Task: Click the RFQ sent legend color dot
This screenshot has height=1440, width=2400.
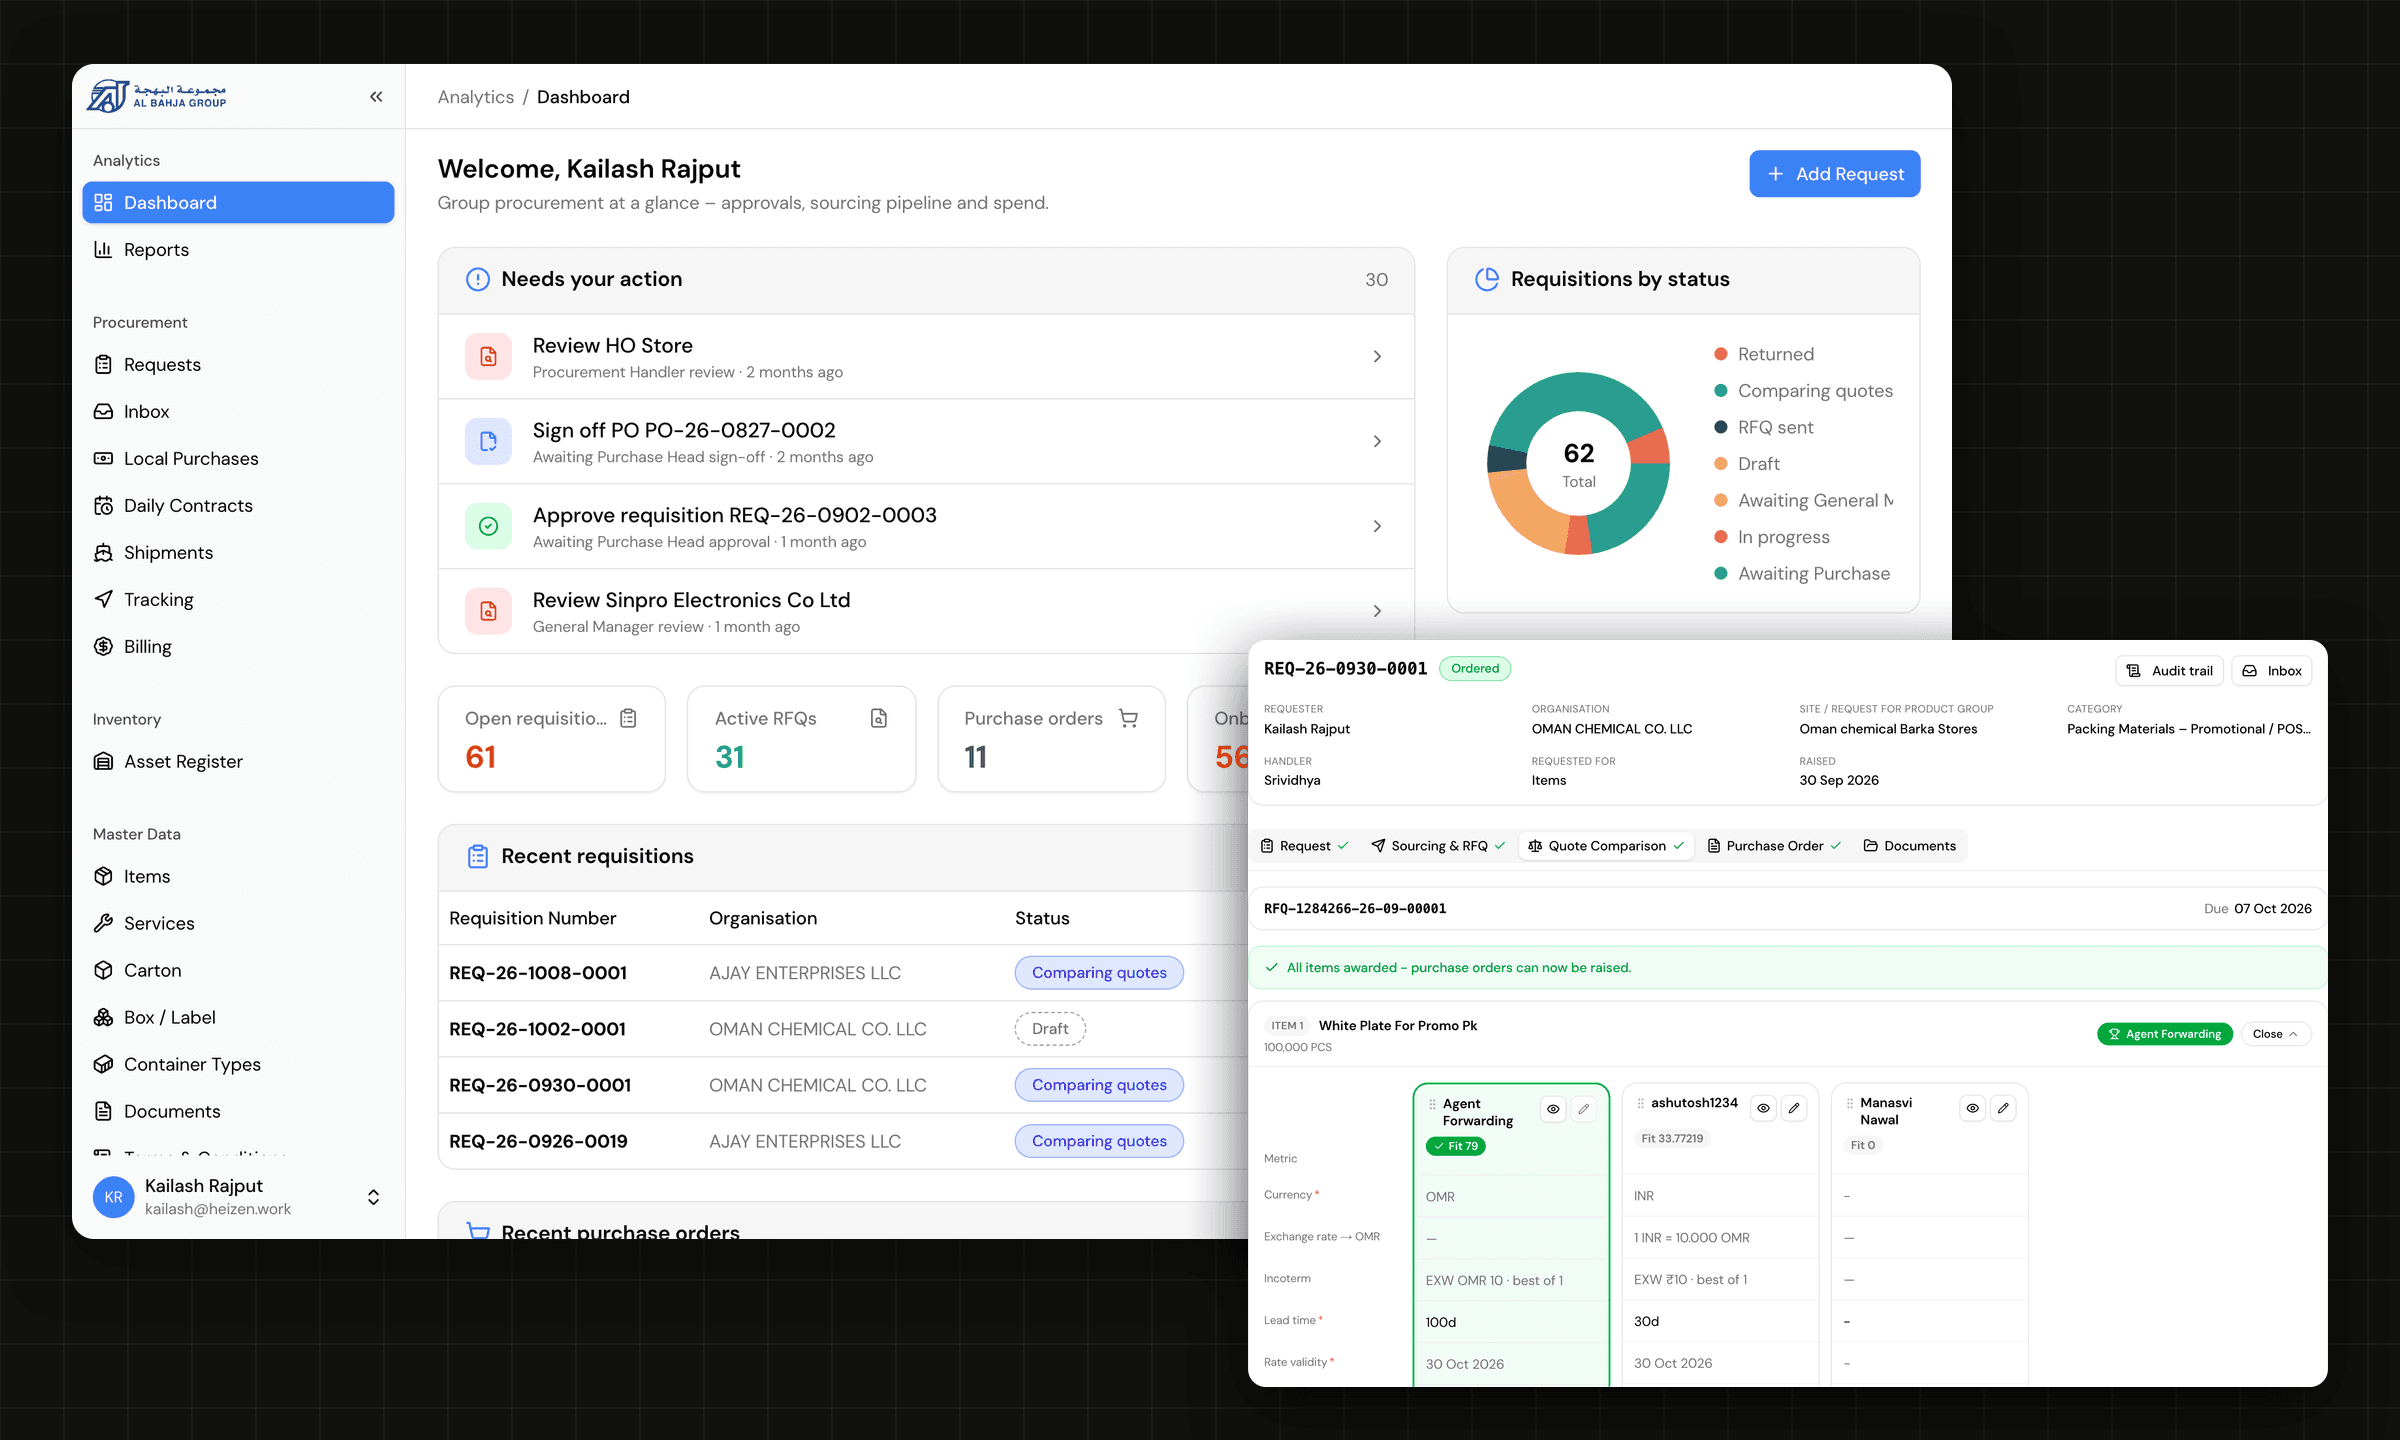Action: click(x=1721, y=427)
